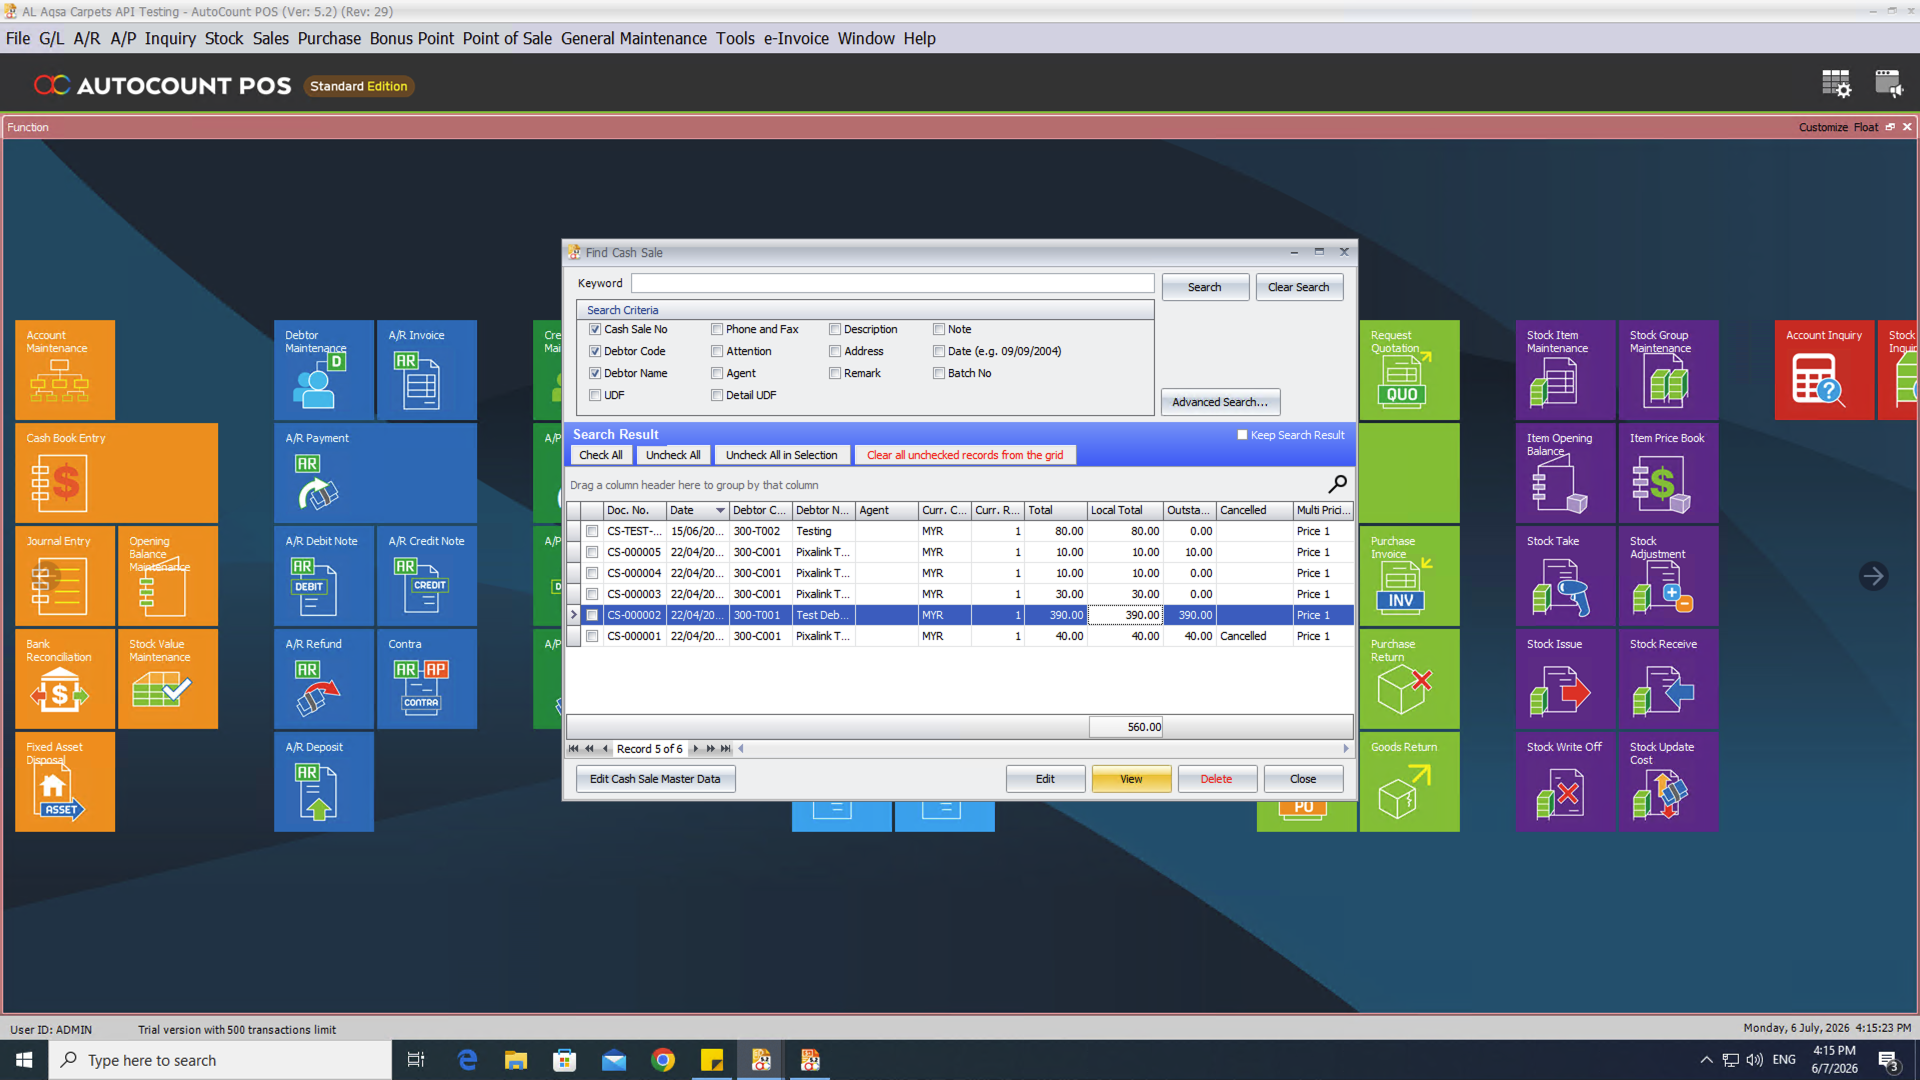Open the Tools menu
The width and height of the screenshot is (1920, 1080).
(x=735, y=38)
